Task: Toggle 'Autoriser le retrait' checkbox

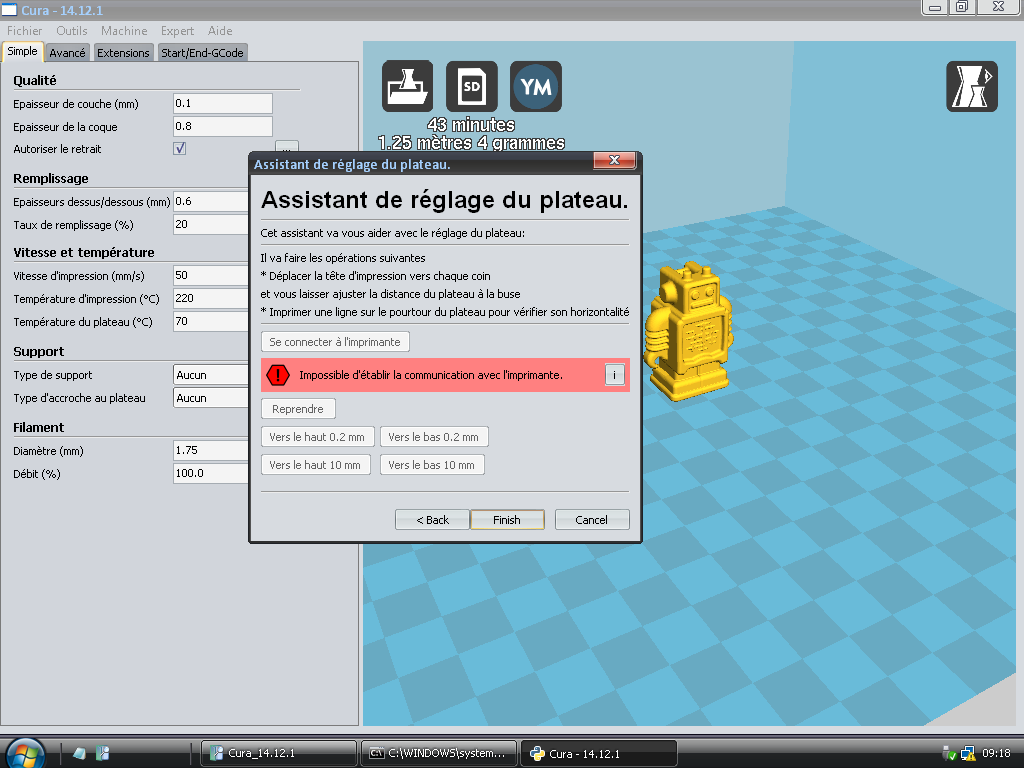Action: click(180, 148)
